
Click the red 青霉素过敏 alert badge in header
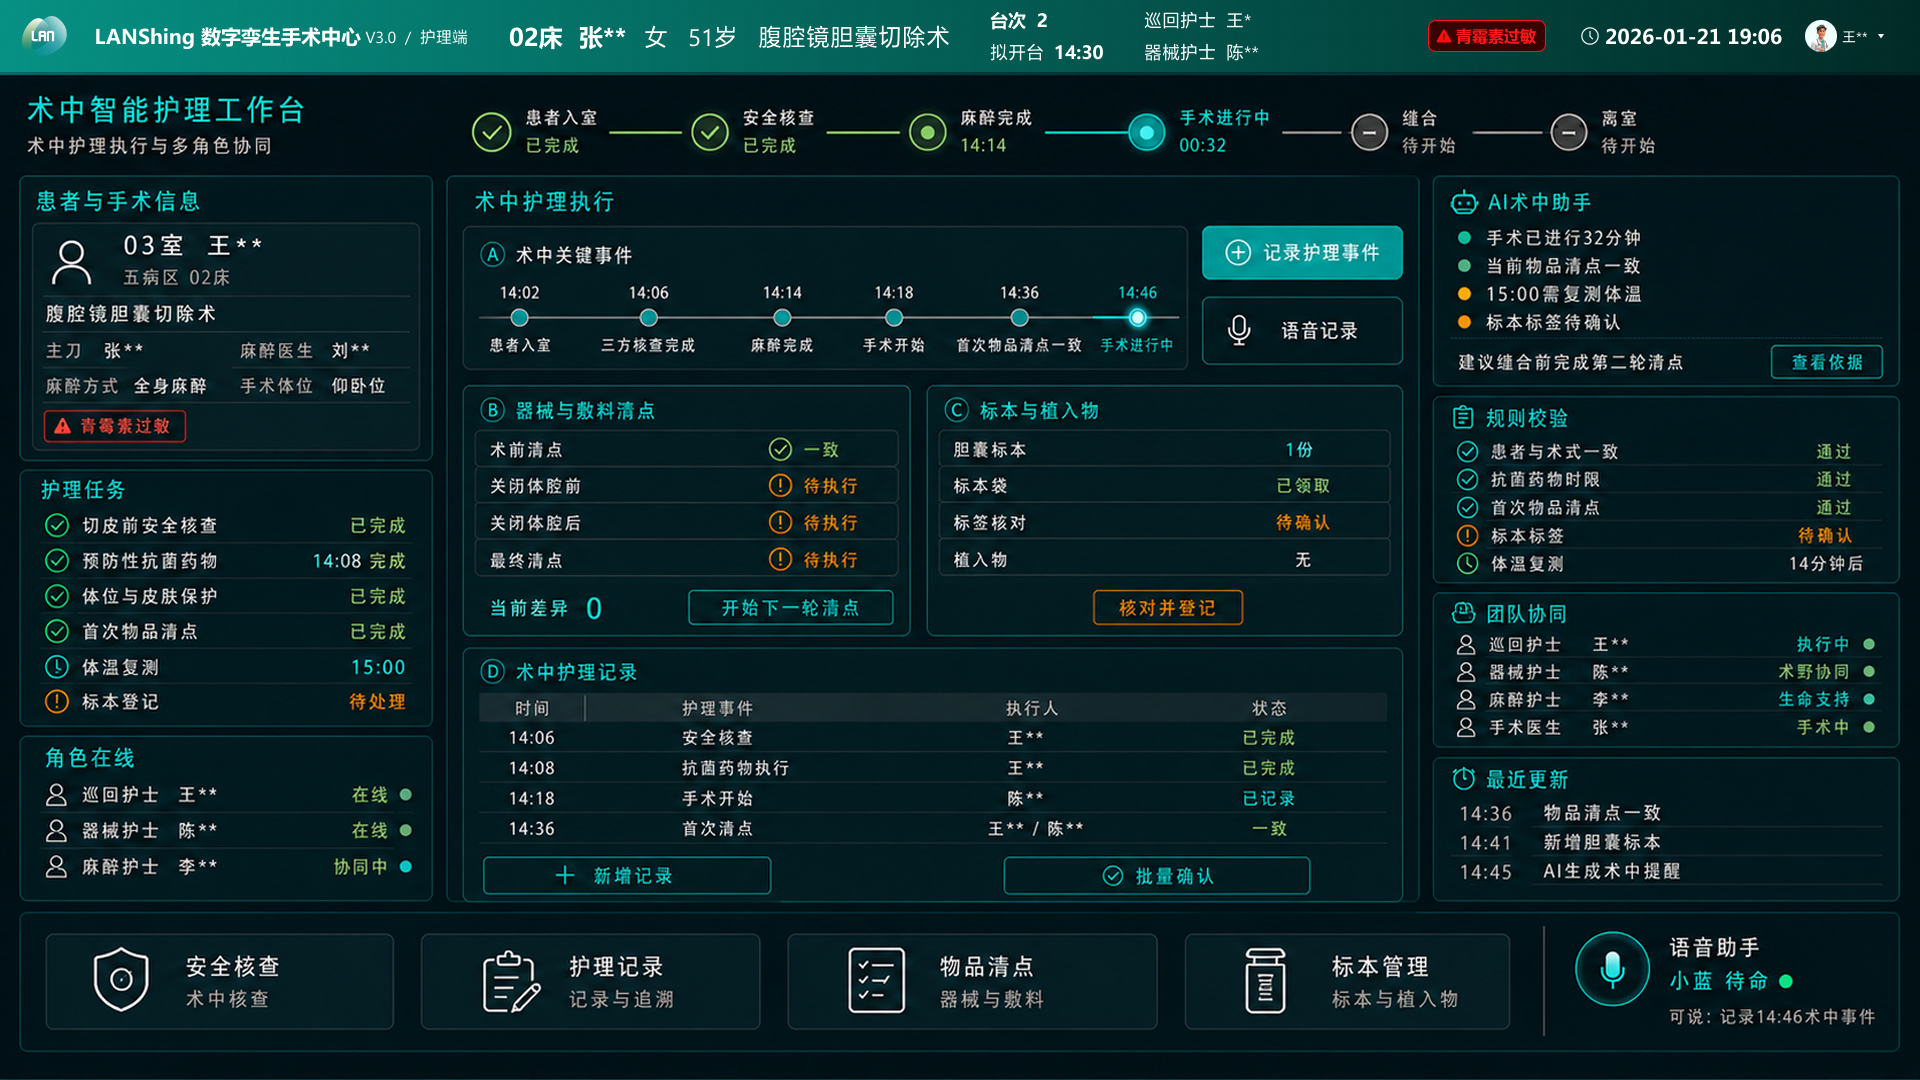coord(1486,36)
